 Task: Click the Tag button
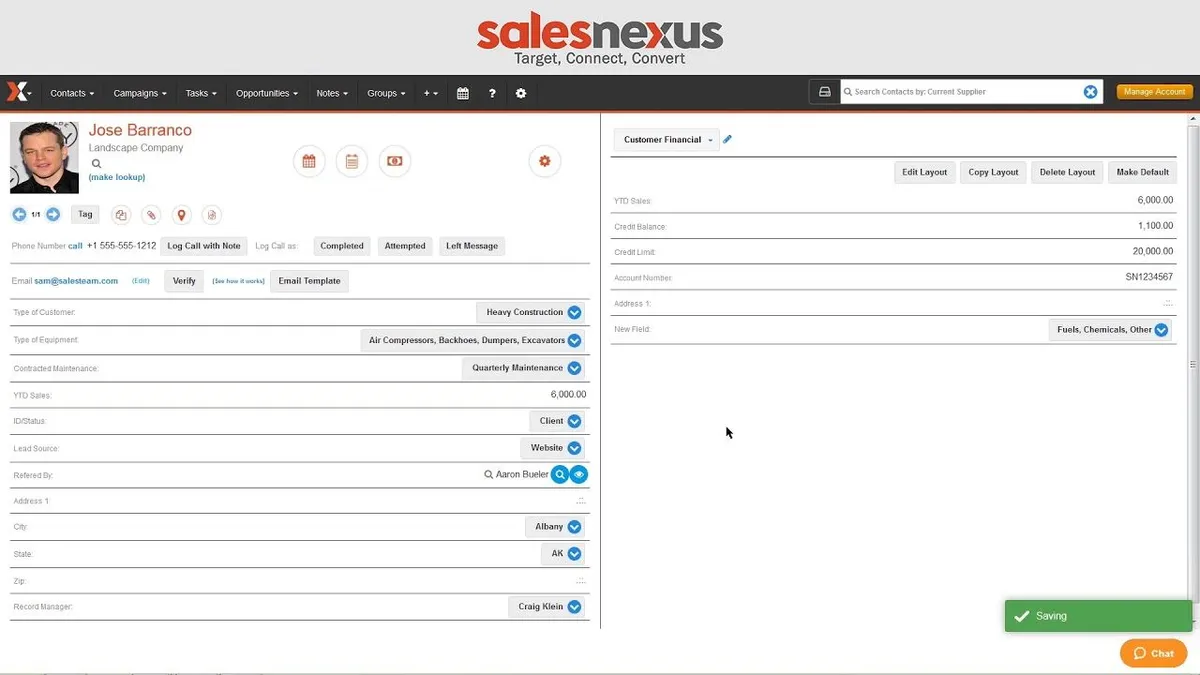tap(85, 214)
